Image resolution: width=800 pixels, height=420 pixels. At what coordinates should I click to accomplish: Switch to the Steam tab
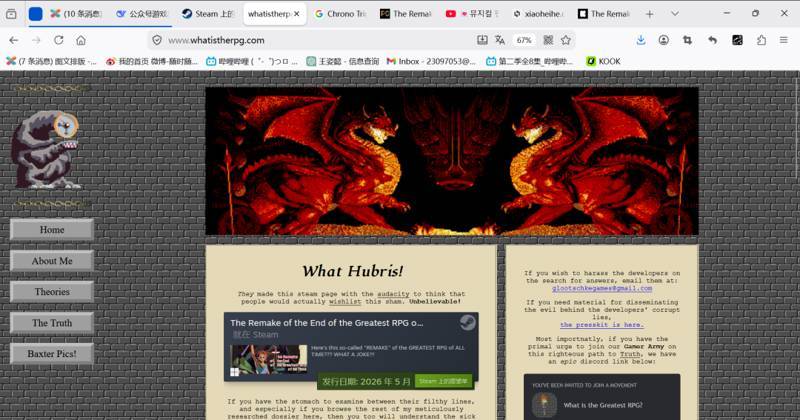pos(208,14)
